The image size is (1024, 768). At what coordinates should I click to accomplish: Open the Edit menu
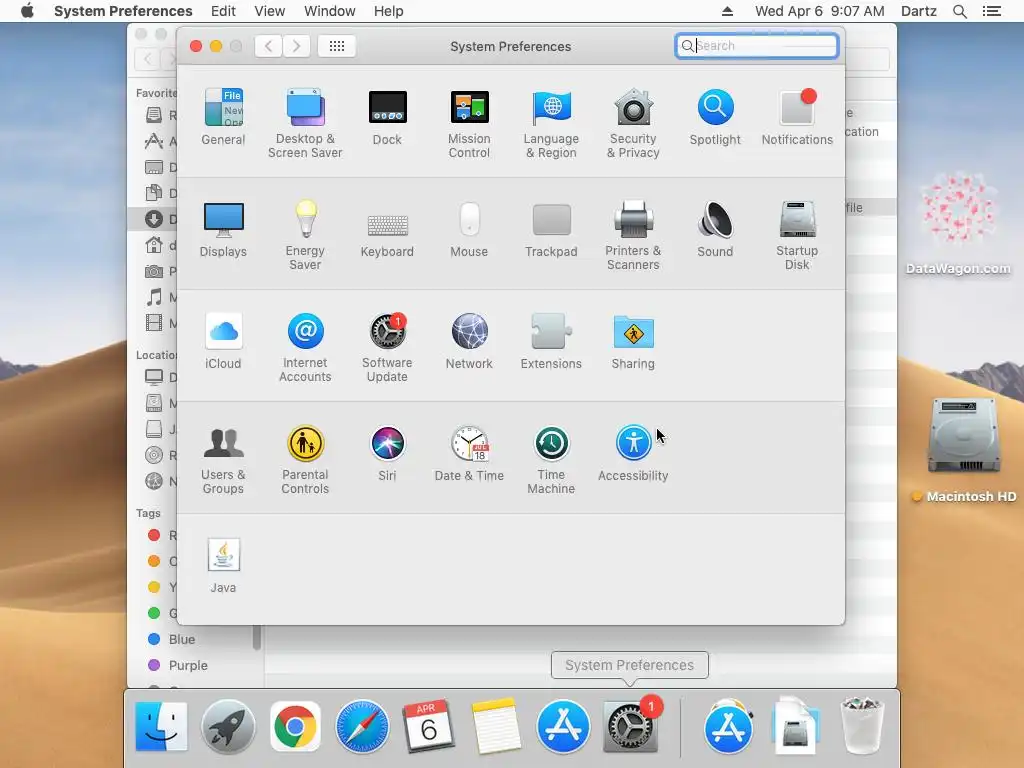tap(223, 11)
